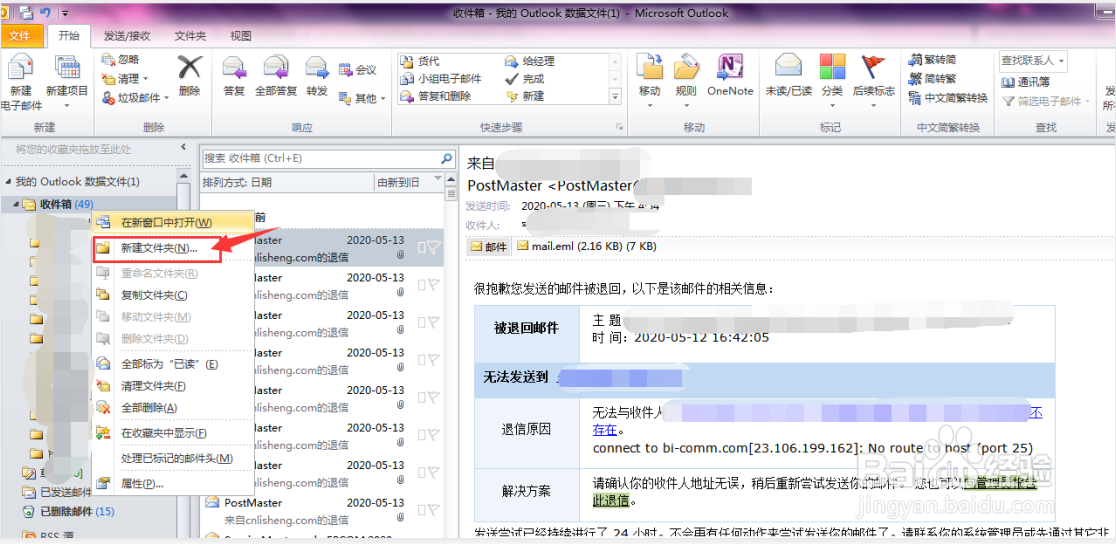
Task: Switch to the Home (开始) tab
Action: point(69,36)
